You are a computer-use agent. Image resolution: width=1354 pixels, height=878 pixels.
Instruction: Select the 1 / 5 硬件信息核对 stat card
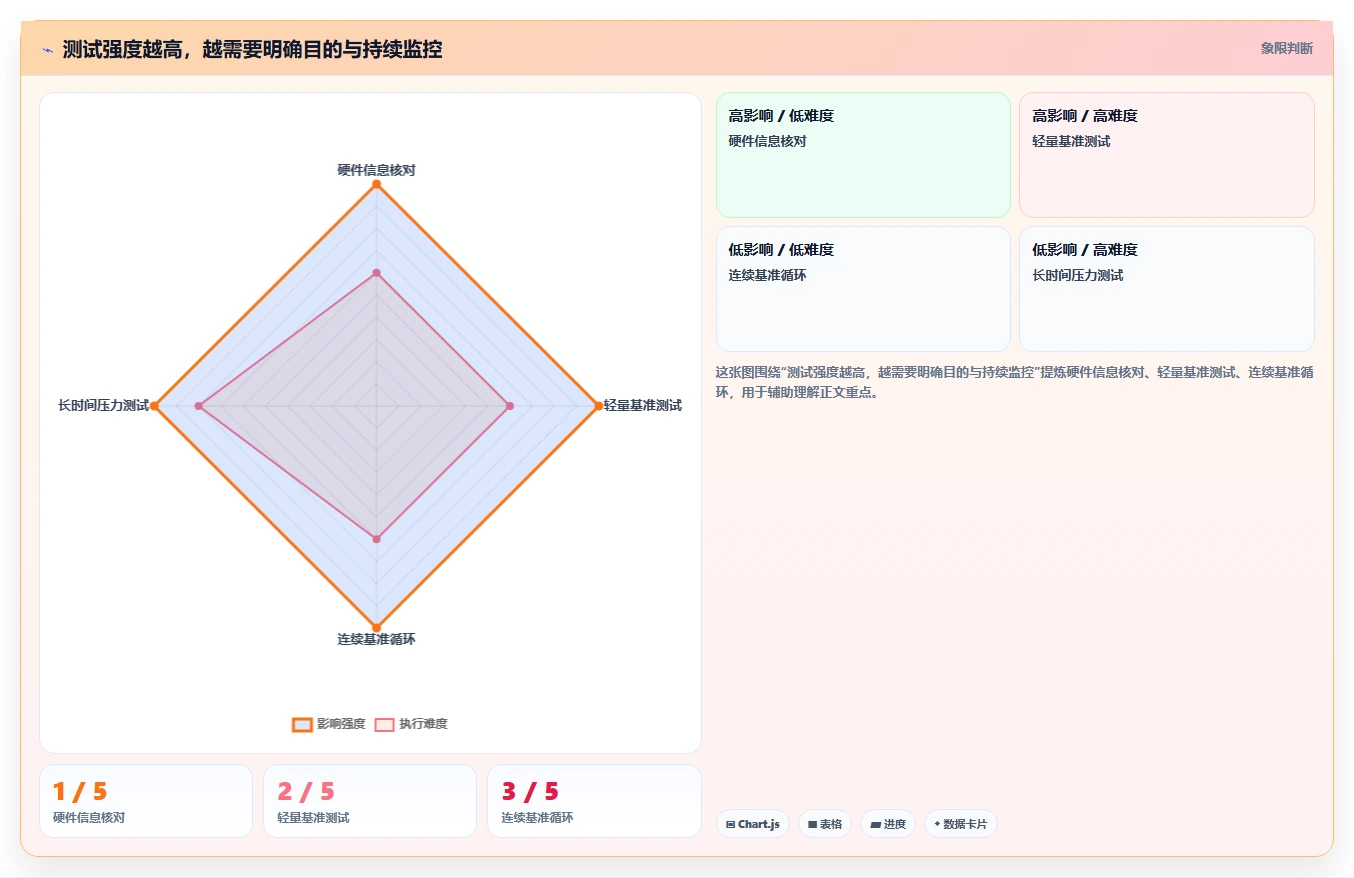146,801
